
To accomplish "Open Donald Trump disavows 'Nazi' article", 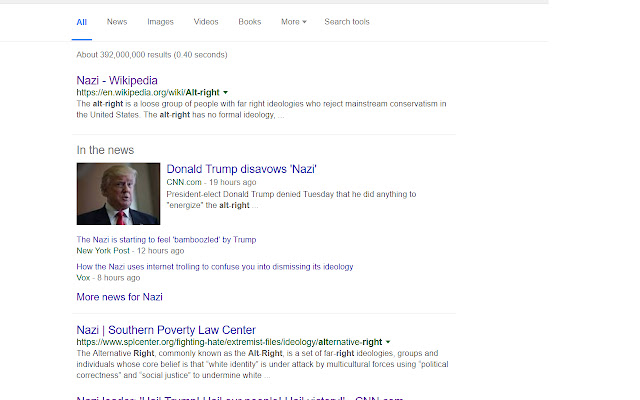I will pos(242,169).
